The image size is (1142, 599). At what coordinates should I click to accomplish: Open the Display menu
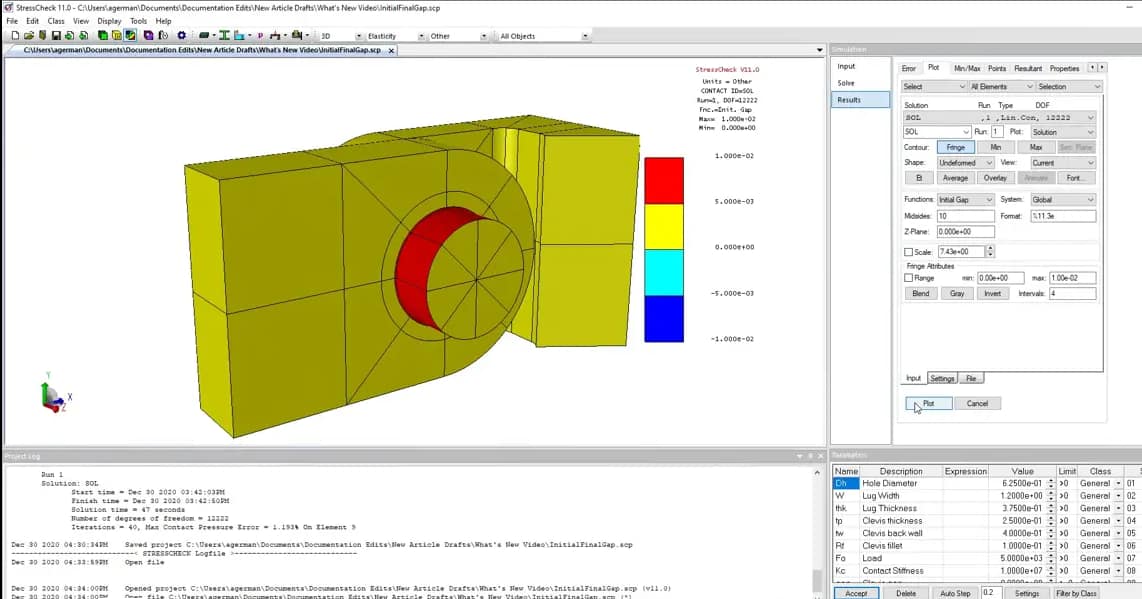(x=109, y=20)
